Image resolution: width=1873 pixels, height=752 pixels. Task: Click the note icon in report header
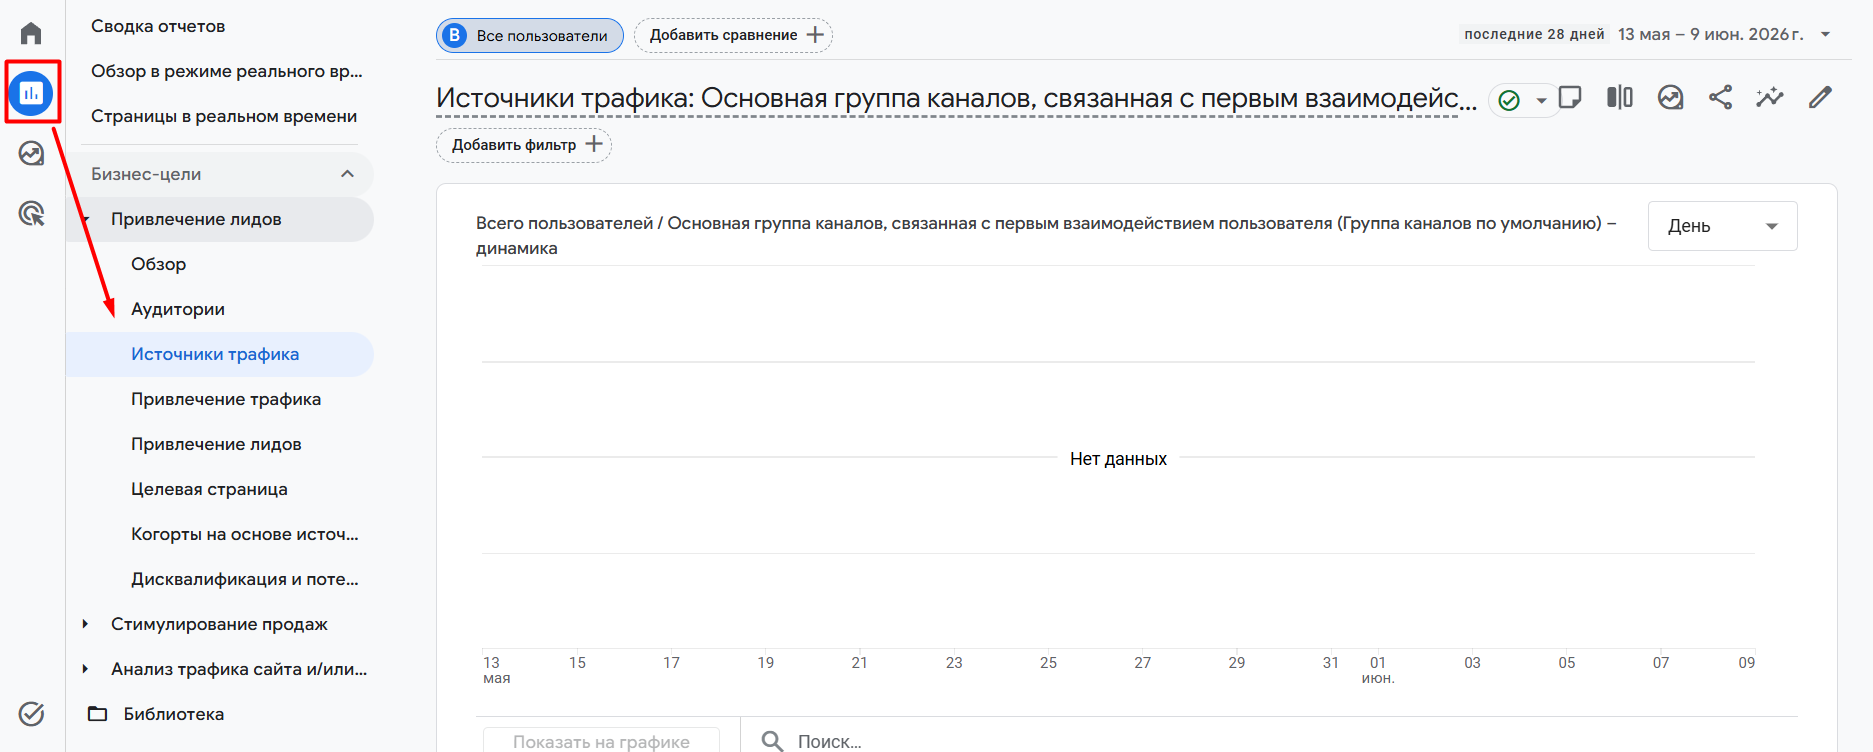(1570, 97)
